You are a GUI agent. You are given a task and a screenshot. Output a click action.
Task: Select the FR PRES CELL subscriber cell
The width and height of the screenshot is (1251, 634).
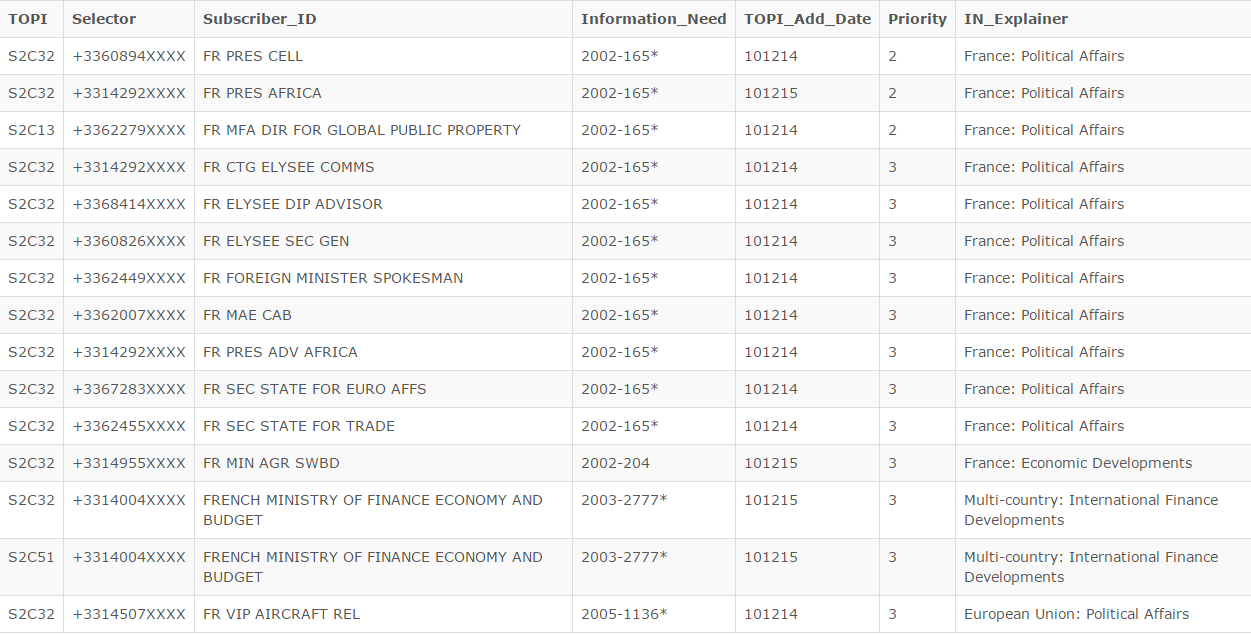pyautogui.click(x=253, y=56)
